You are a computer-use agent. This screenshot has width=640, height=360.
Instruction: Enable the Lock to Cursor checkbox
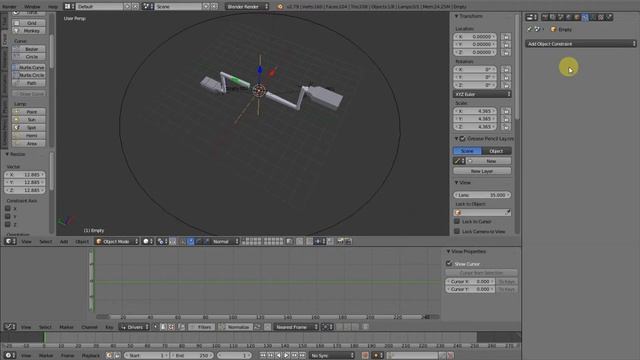[x=457, y=221]
